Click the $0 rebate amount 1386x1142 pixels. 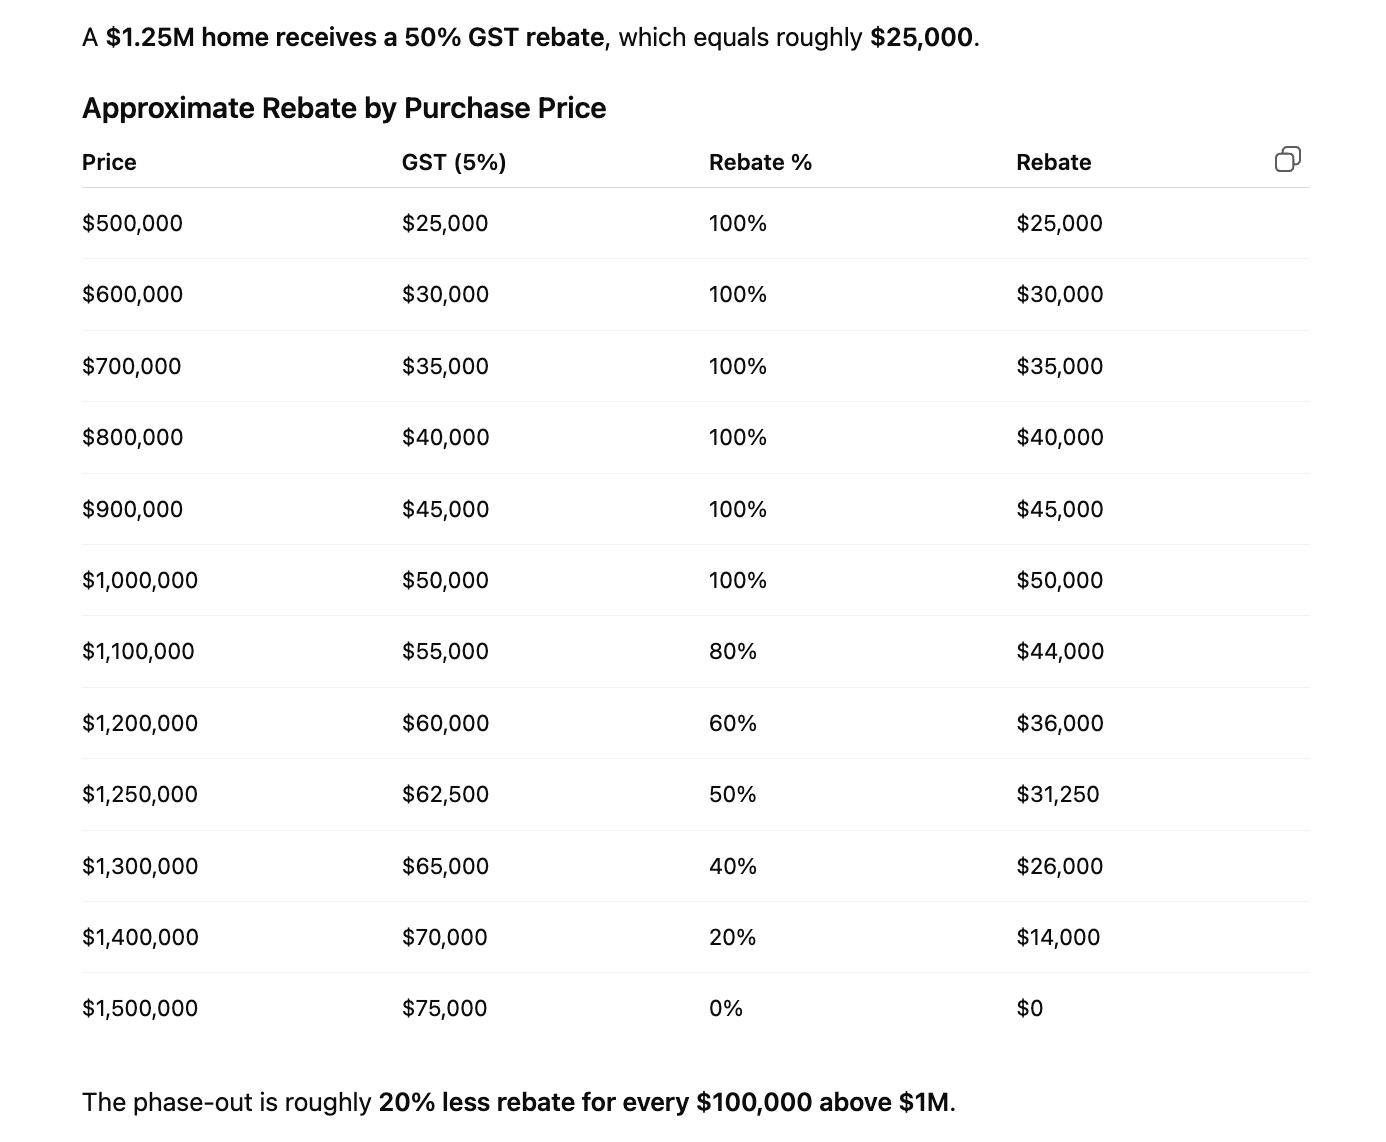click(x=1029, y=1008)
